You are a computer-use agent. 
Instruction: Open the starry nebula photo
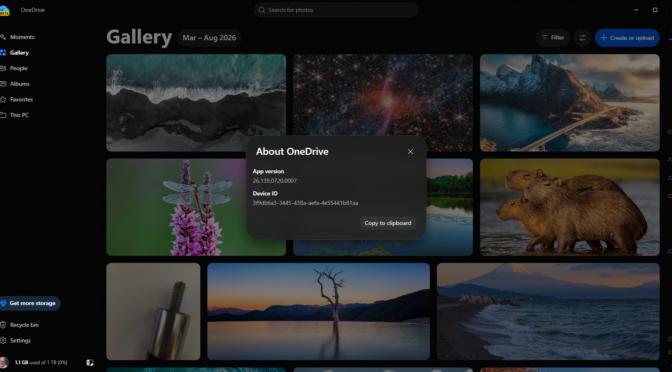pyautogui.click(x=383, y=95)
